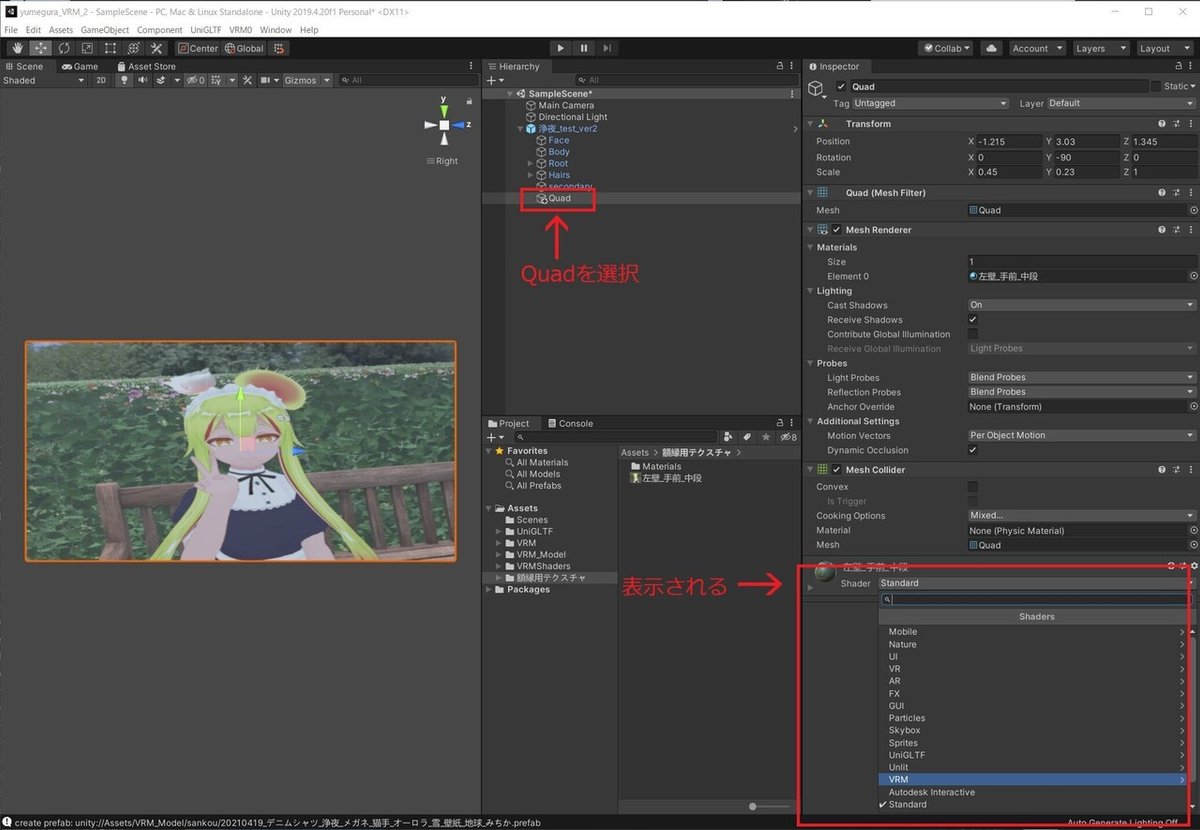Open Transform component help icon
The image size is (1200, 830).
[x=1162, y=124]
